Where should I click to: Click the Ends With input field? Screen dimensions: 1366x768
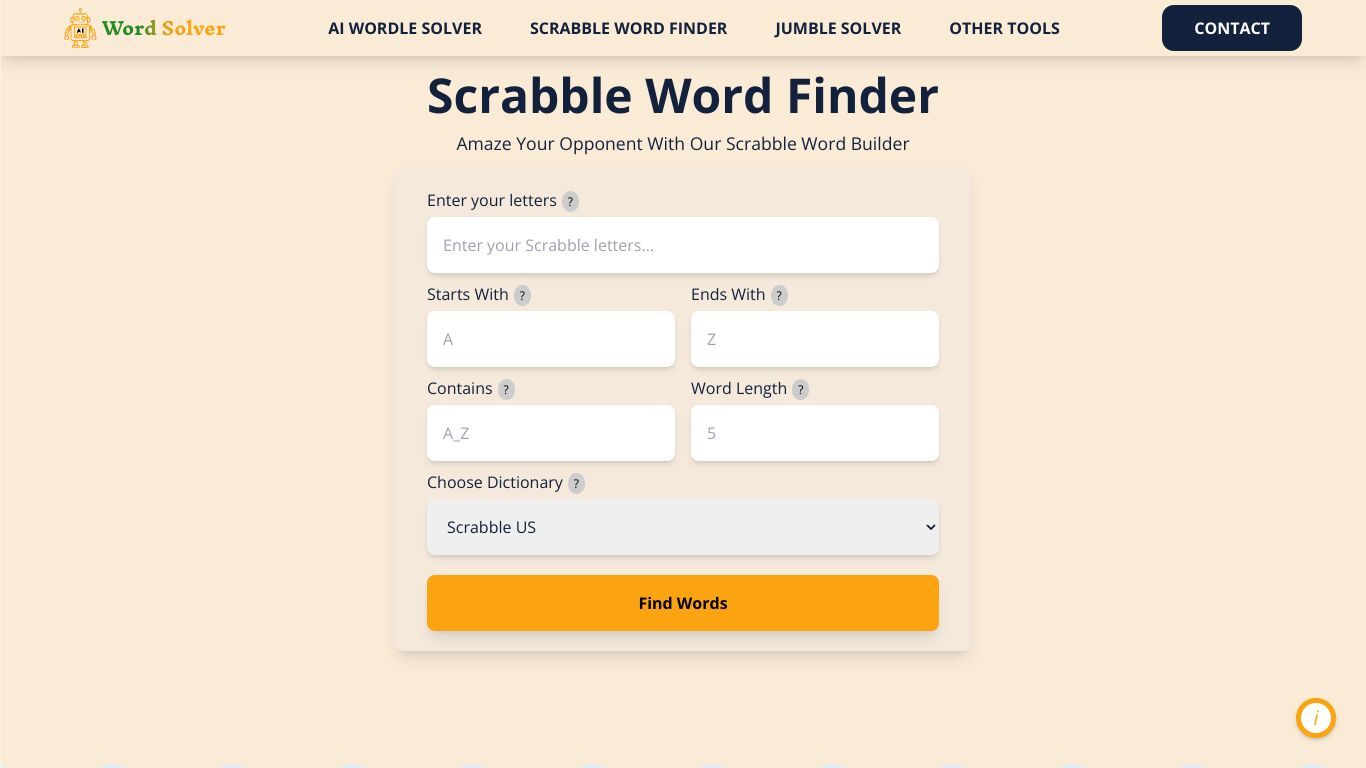tap(815, 339)
